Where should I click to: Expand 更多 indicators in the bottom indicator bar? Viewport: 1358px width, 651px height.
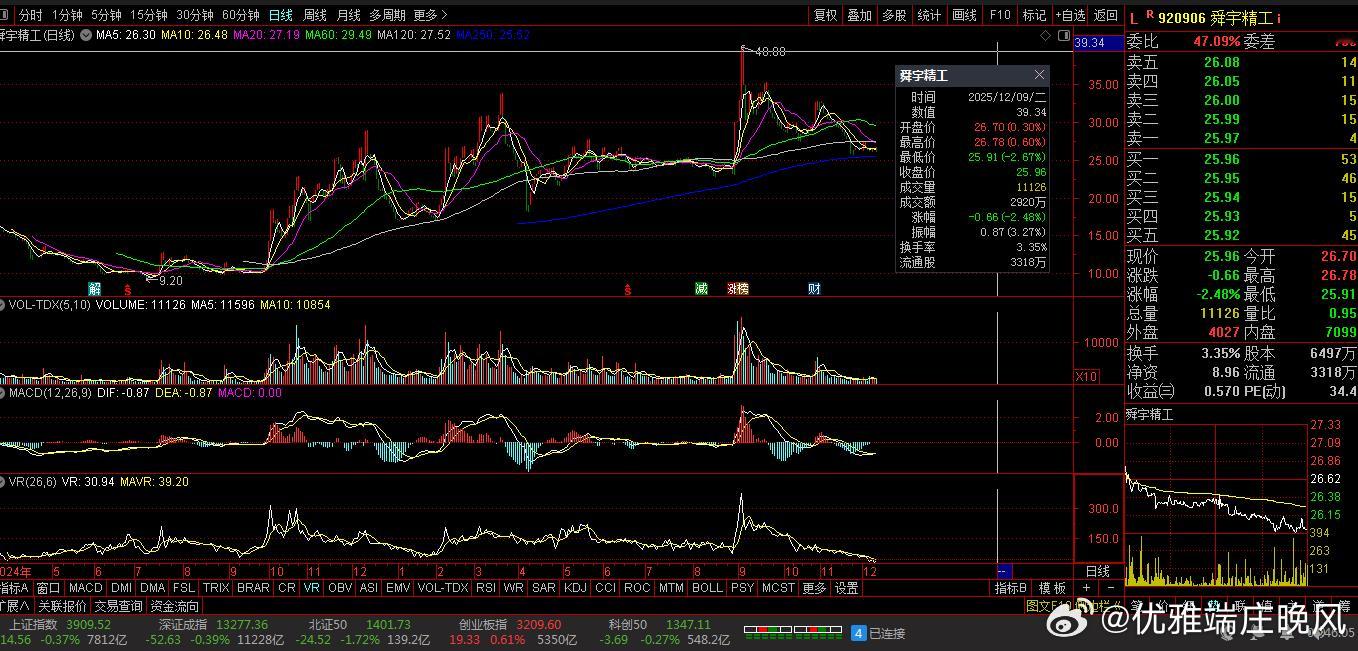[x=814, y=588]
